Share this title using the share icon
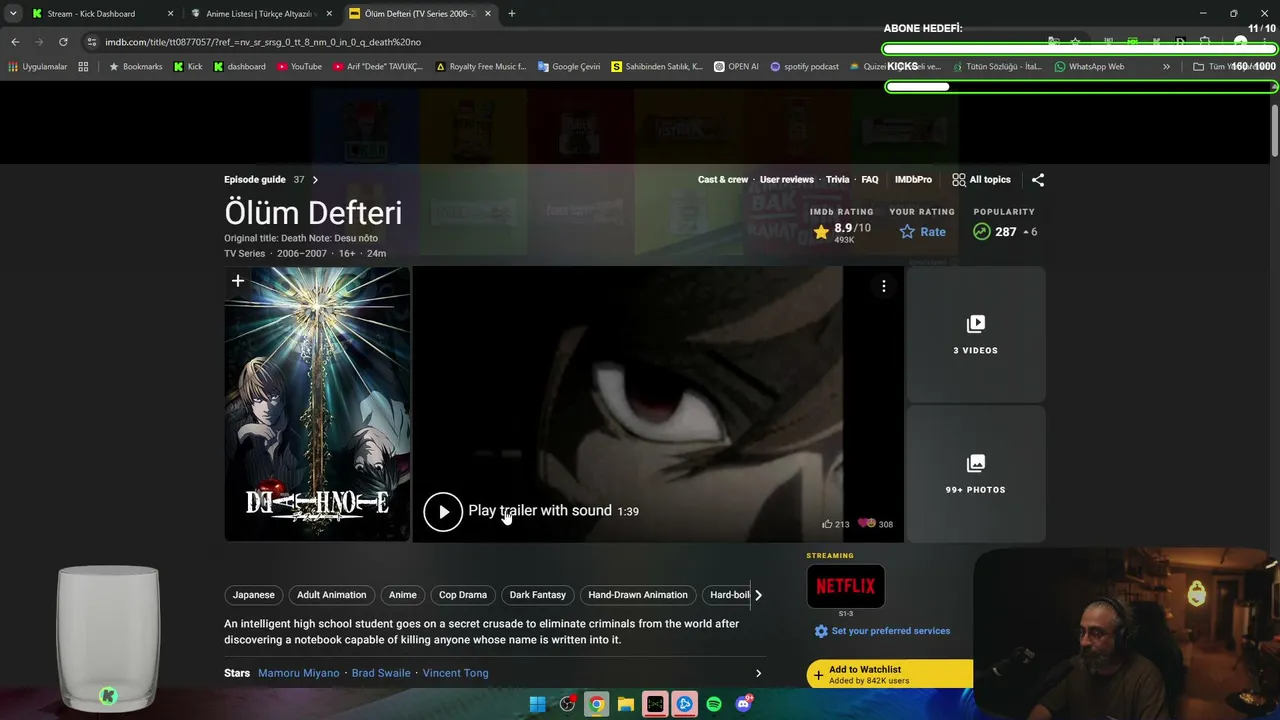1280x720 pixels. pos(1038,180)
